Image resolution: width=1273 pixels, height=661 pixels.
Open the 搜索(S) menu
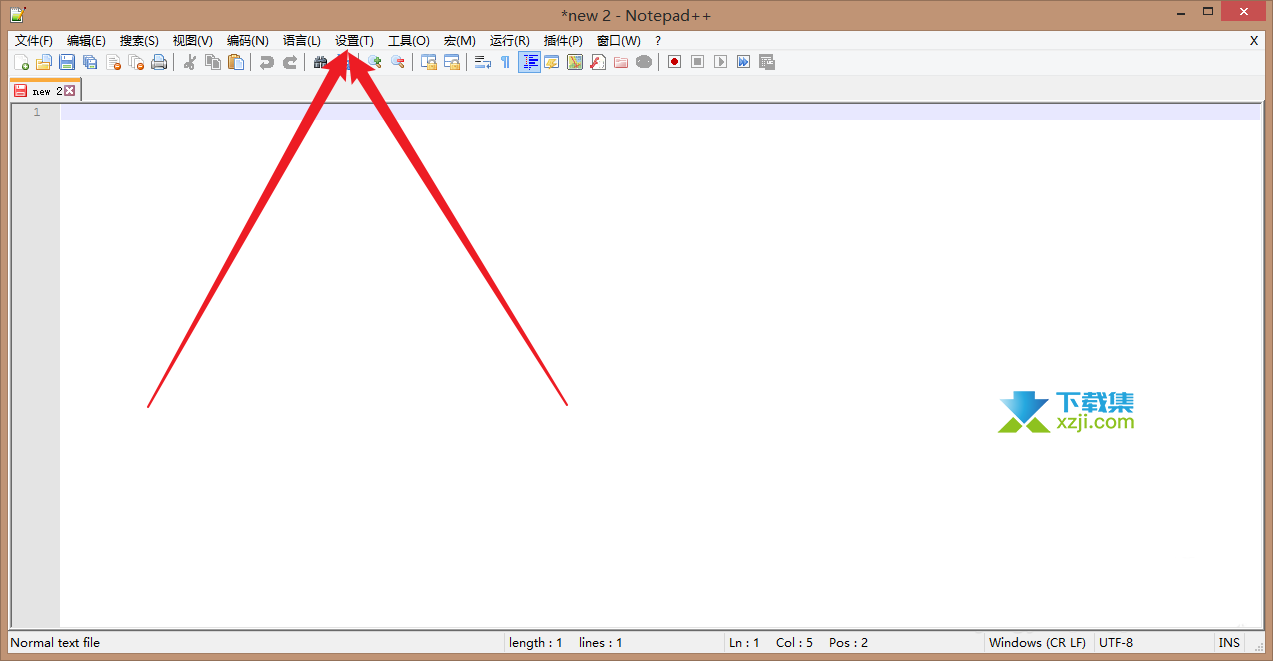[139, 41]
